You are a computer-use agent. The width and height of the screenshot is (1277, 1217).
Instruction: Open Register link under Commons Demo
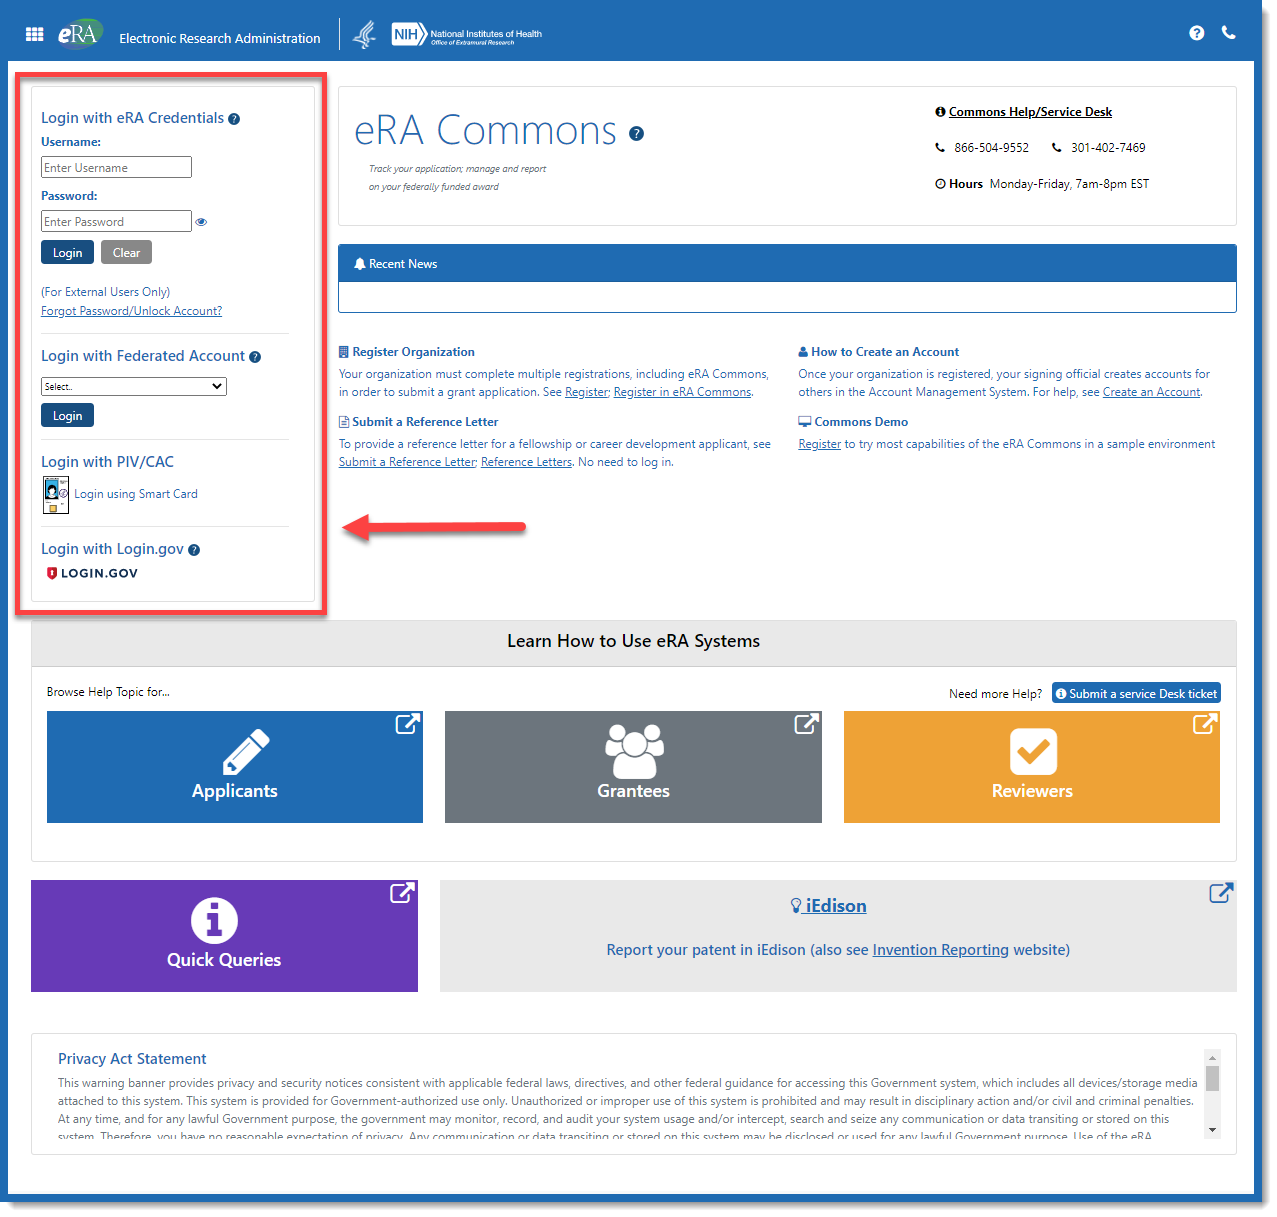point(819,444)
